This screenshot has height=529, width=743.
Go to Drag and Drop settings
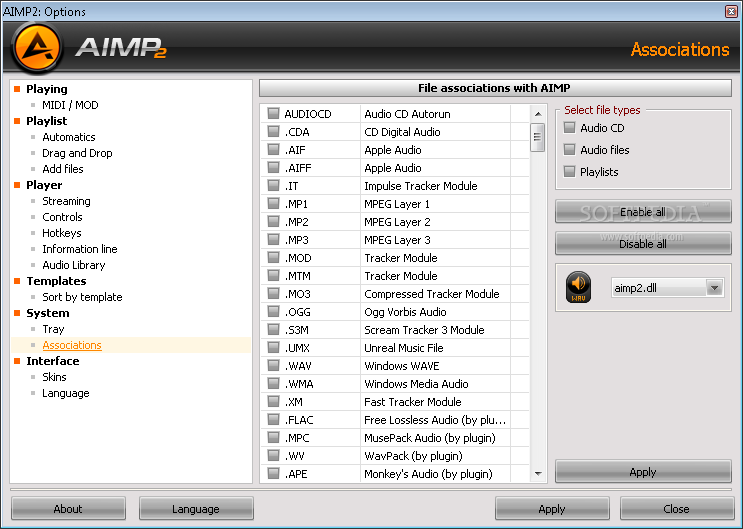pyautogui.click(x=77, y=153)
